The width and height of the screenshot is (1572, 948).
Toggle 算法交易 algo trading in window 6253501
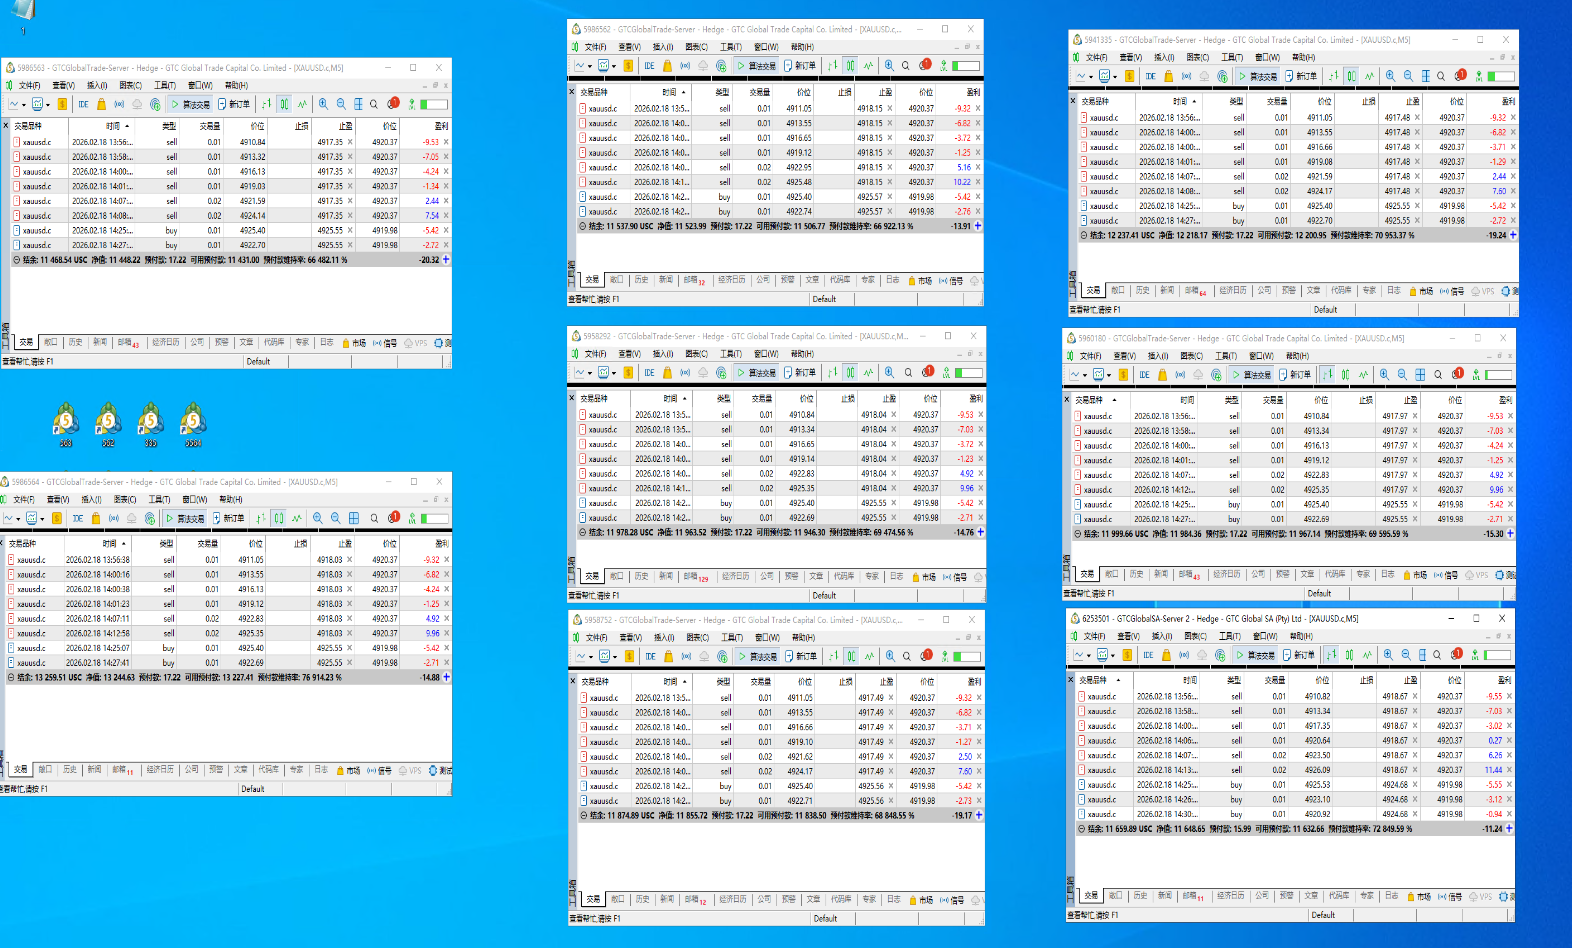(1255, 655)
